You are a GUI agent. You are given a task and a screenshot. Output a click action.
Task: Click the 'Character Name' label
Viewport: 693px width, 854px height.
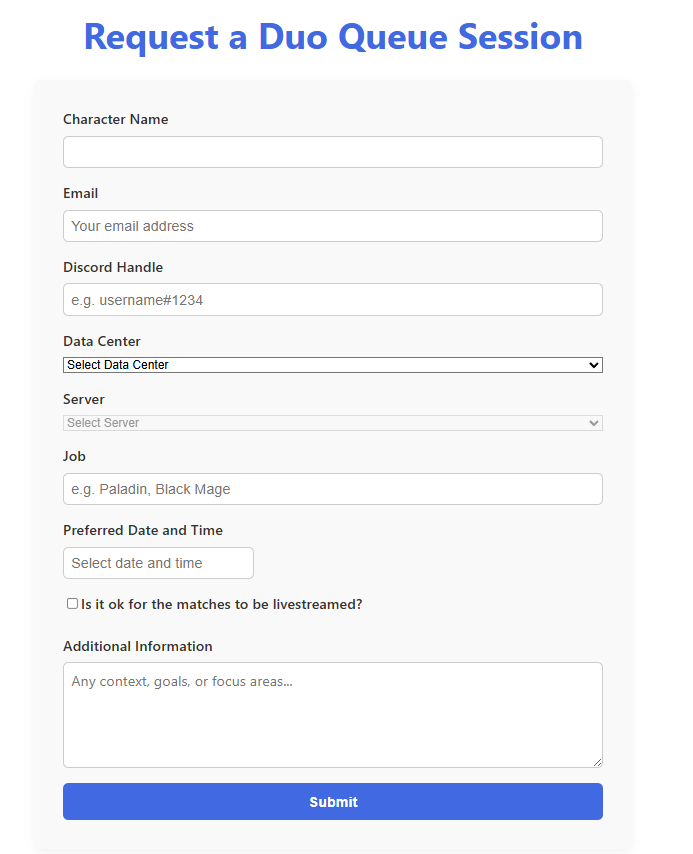pos(115,119)
